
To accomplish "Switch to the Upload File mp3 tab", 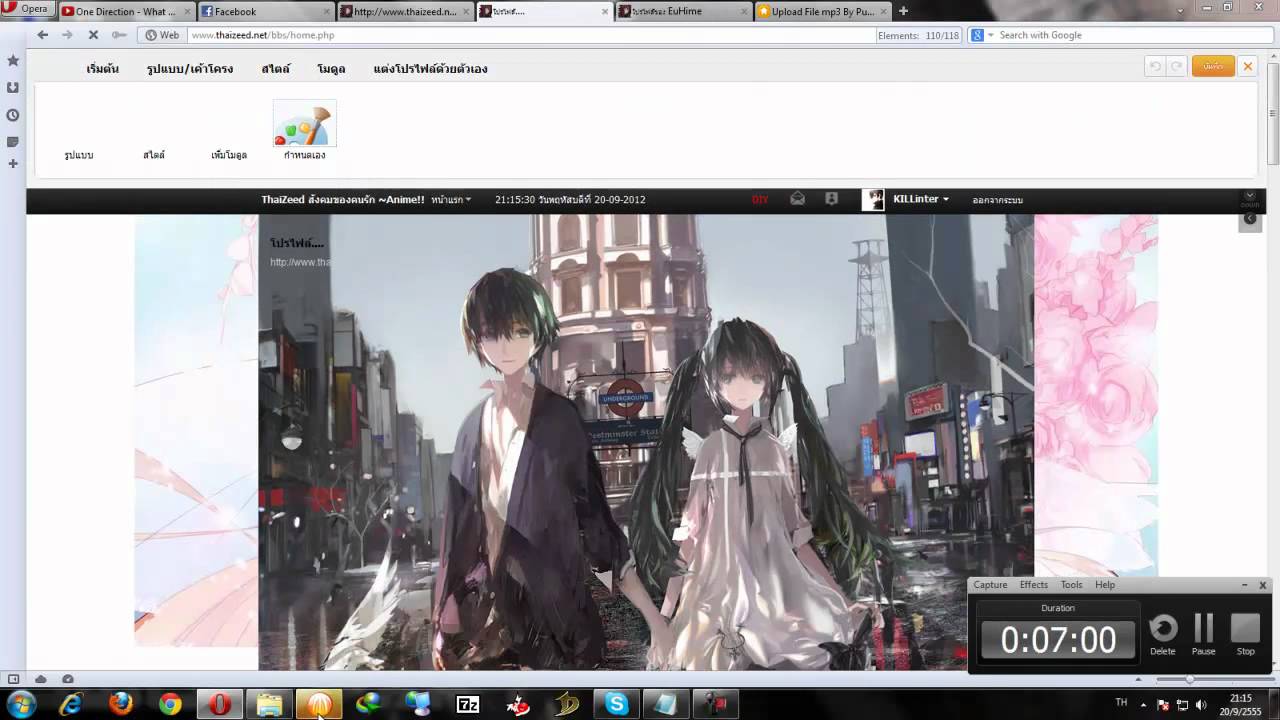I will pyautogui.click(x=822, y=11).
